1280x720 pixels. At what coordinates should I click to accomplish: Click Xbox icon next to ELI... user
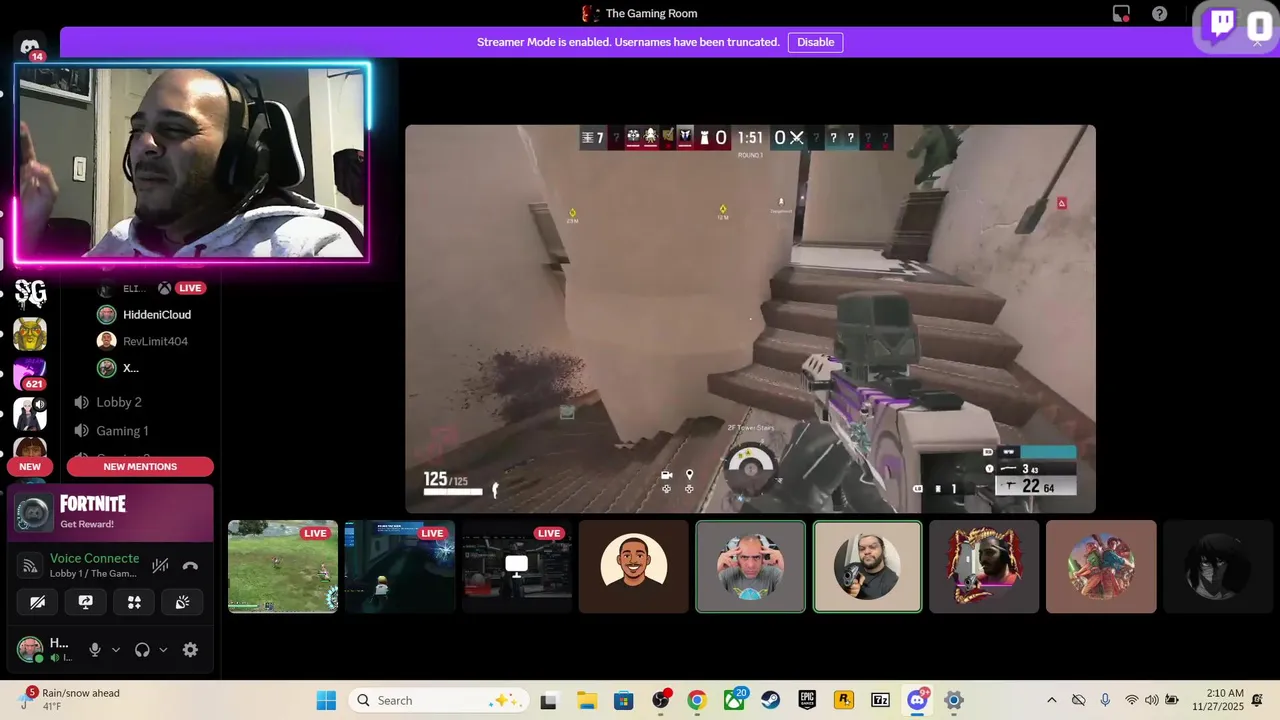pos(164,288)
